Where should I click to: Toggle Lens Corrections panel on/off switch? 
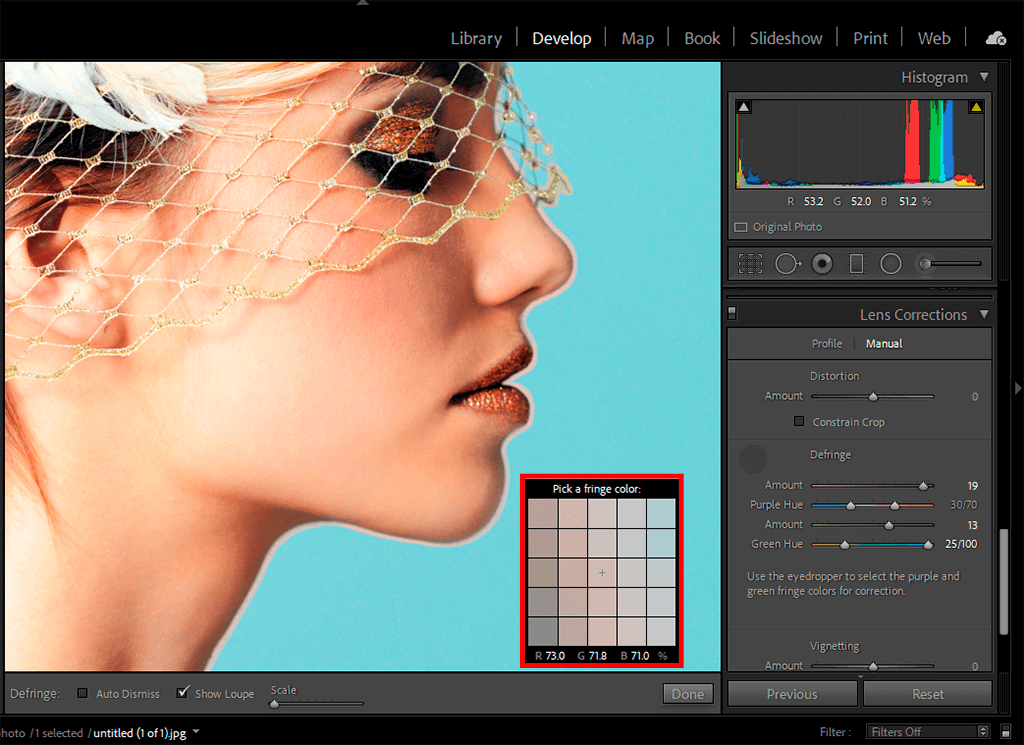coord(732,313)
